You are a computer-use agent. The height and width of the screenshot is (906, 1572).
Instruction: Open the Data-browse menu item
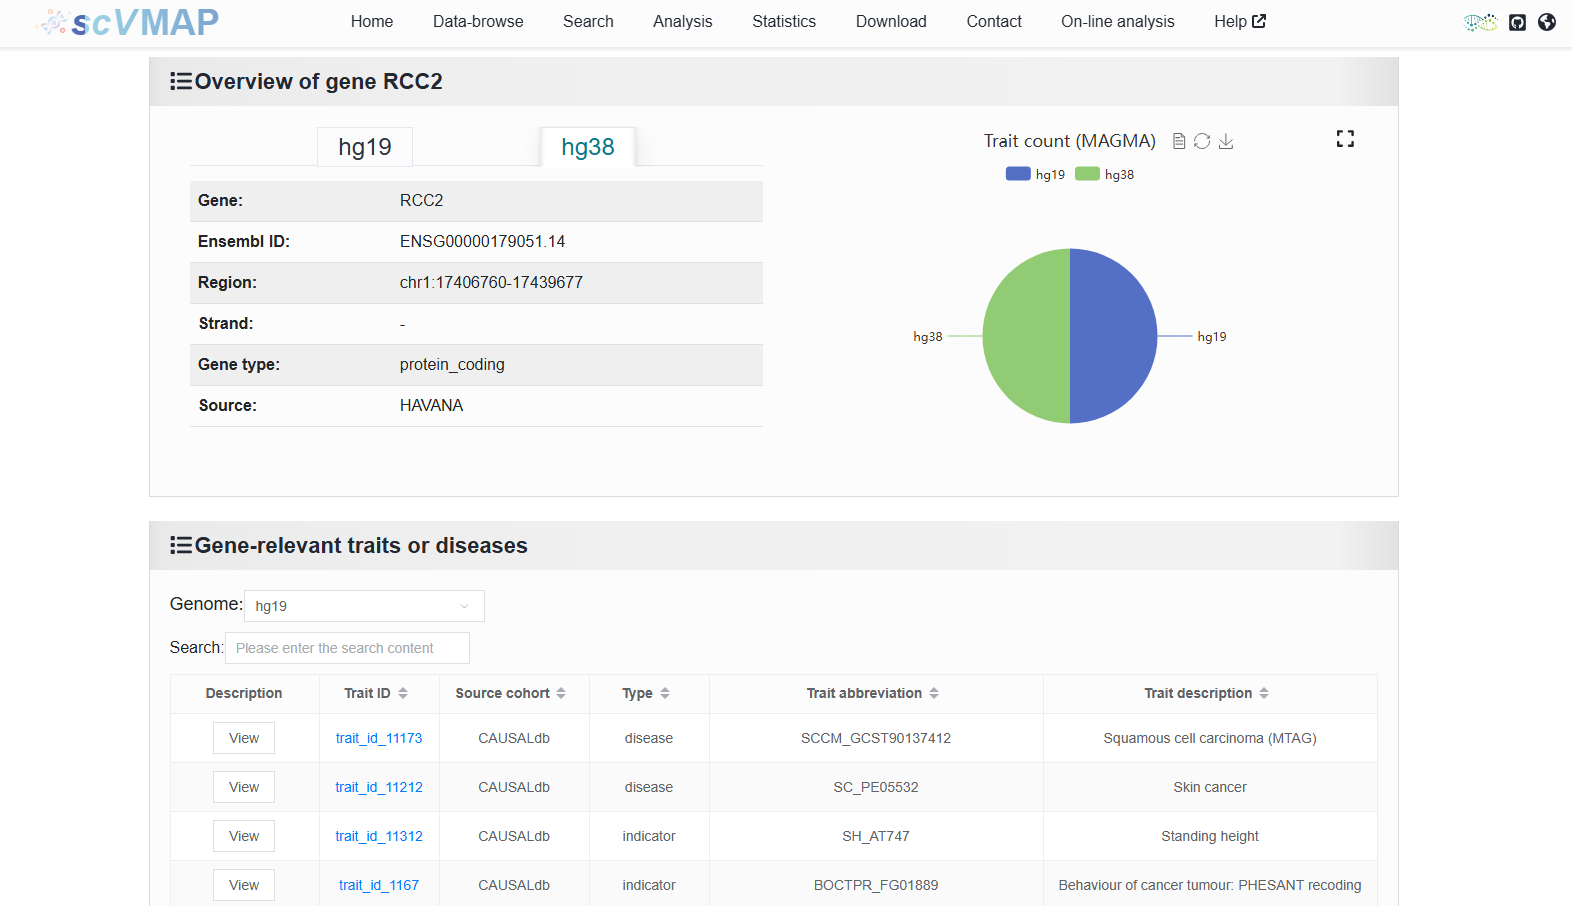coord(478,22)
